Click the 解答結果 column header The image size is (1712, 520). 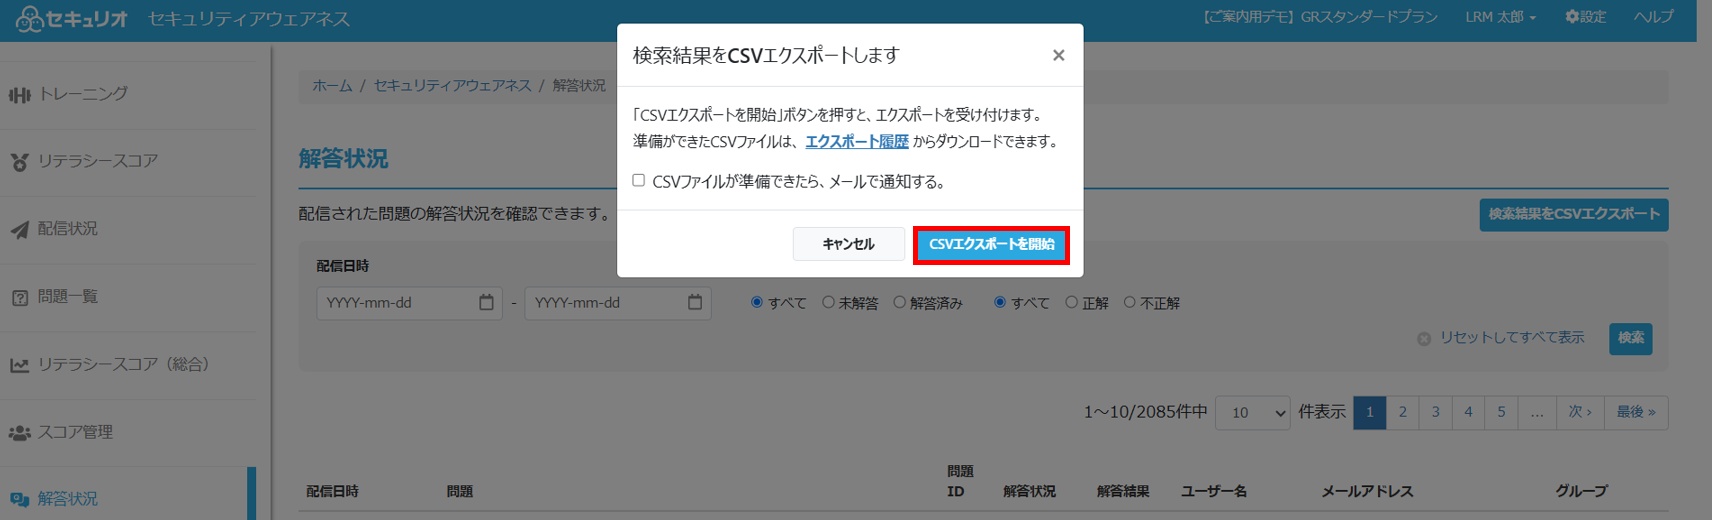[1123, 491]
